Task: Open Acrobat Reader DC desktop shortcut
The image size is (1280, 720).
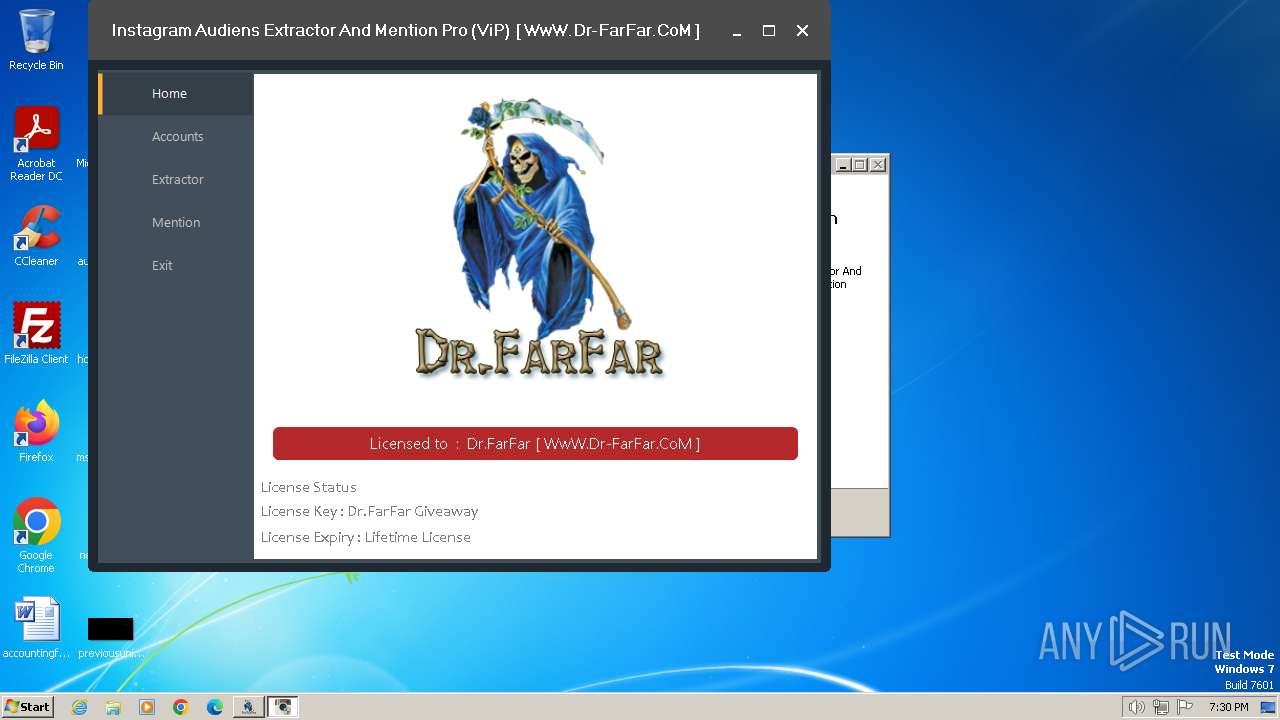Action: coord(36,144)
